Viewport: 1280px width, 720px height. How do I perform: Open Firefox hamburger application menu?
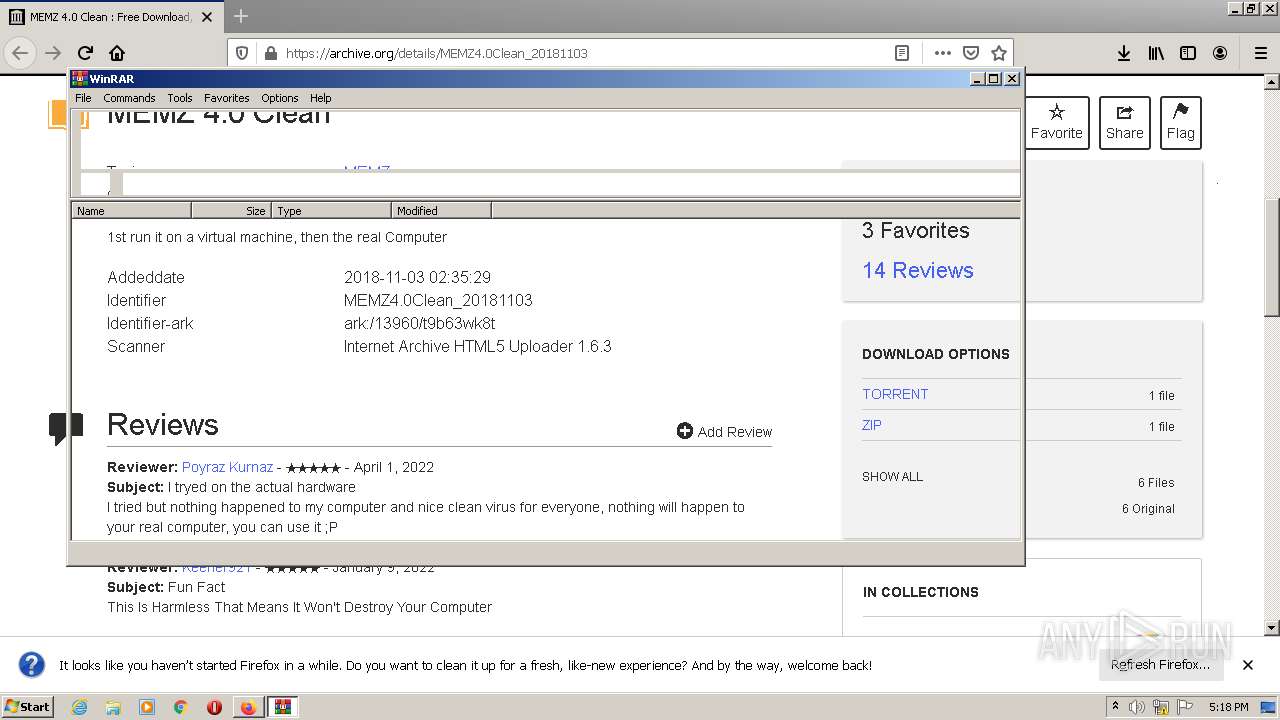tap(1260, 53)
